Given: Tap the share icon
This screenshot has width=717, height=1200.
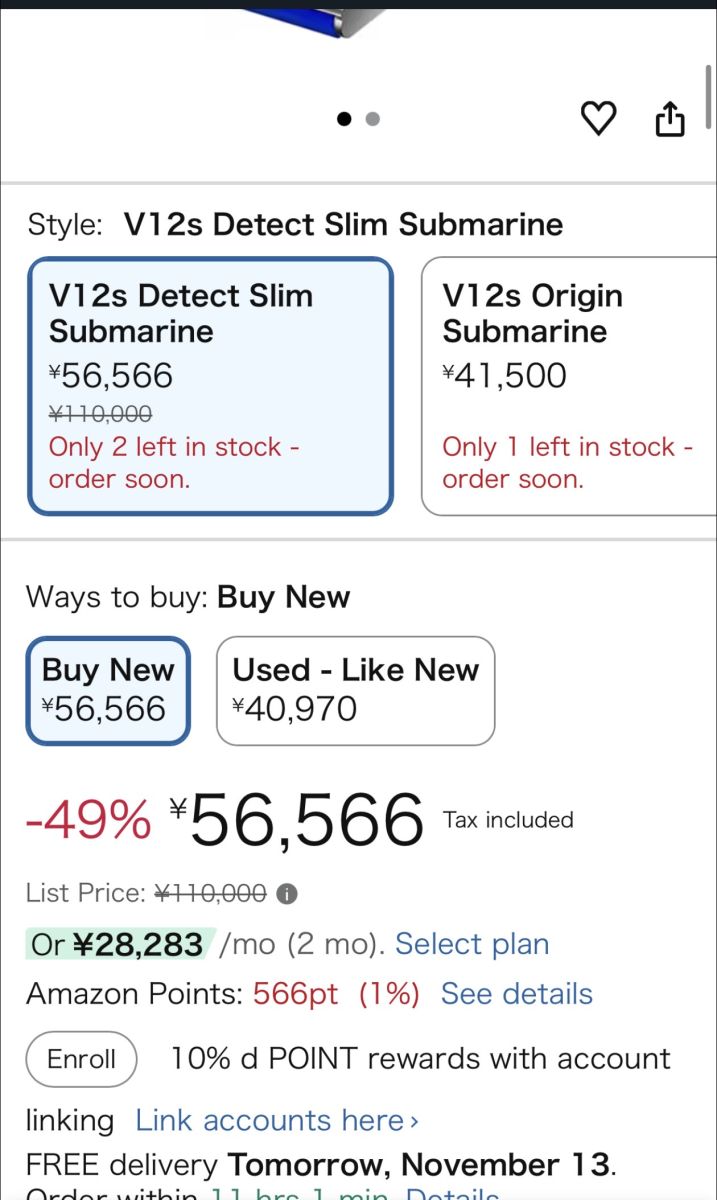Looking at the screenshot, I should pyautogui.click(x=670, y=119).
